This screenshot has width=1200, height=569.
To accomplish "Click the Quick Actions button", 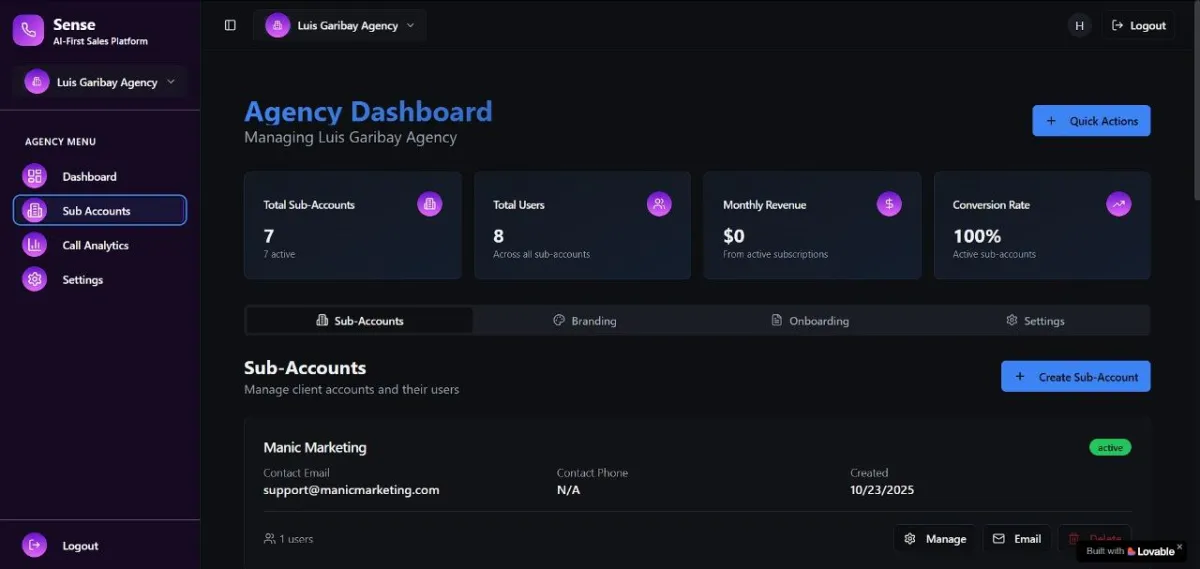I will (x=1091, y=121).
